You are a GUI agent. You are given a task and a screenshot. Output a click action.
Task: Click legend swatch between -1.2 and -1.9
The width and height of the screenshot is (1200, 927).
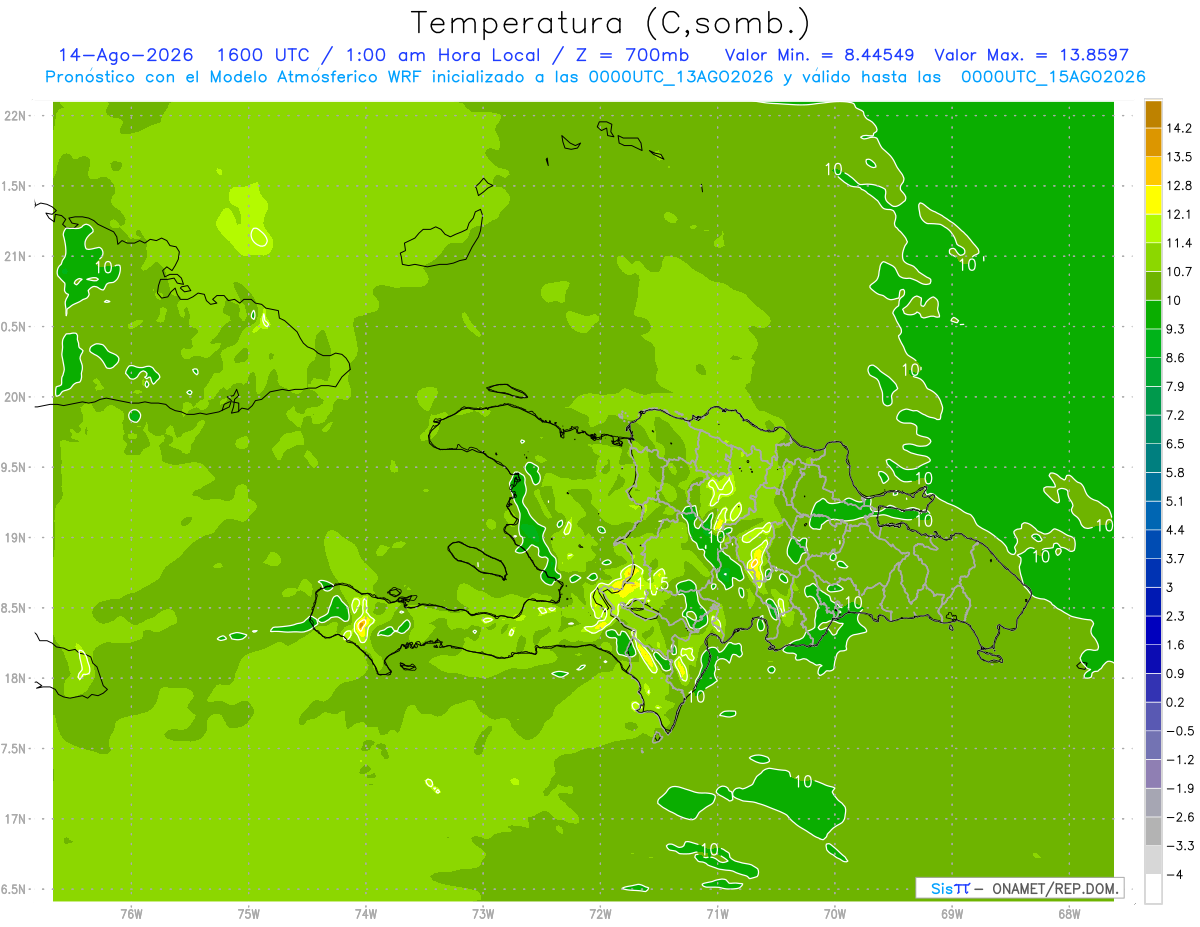[x=1153, y=774]
